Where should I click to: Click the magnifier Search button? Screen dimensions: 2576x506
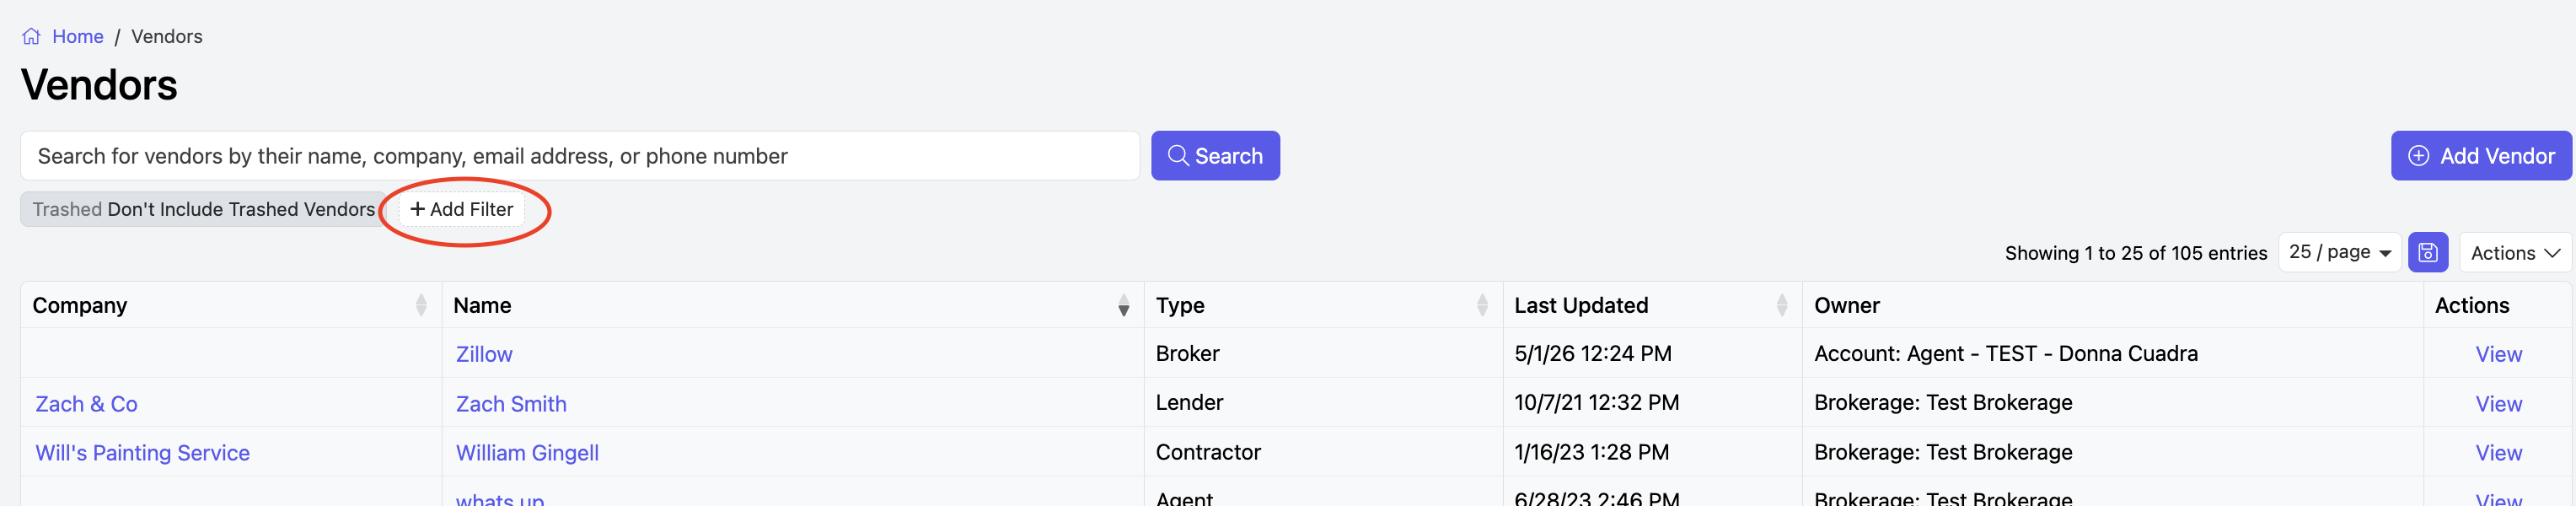tap(1215, 156)
